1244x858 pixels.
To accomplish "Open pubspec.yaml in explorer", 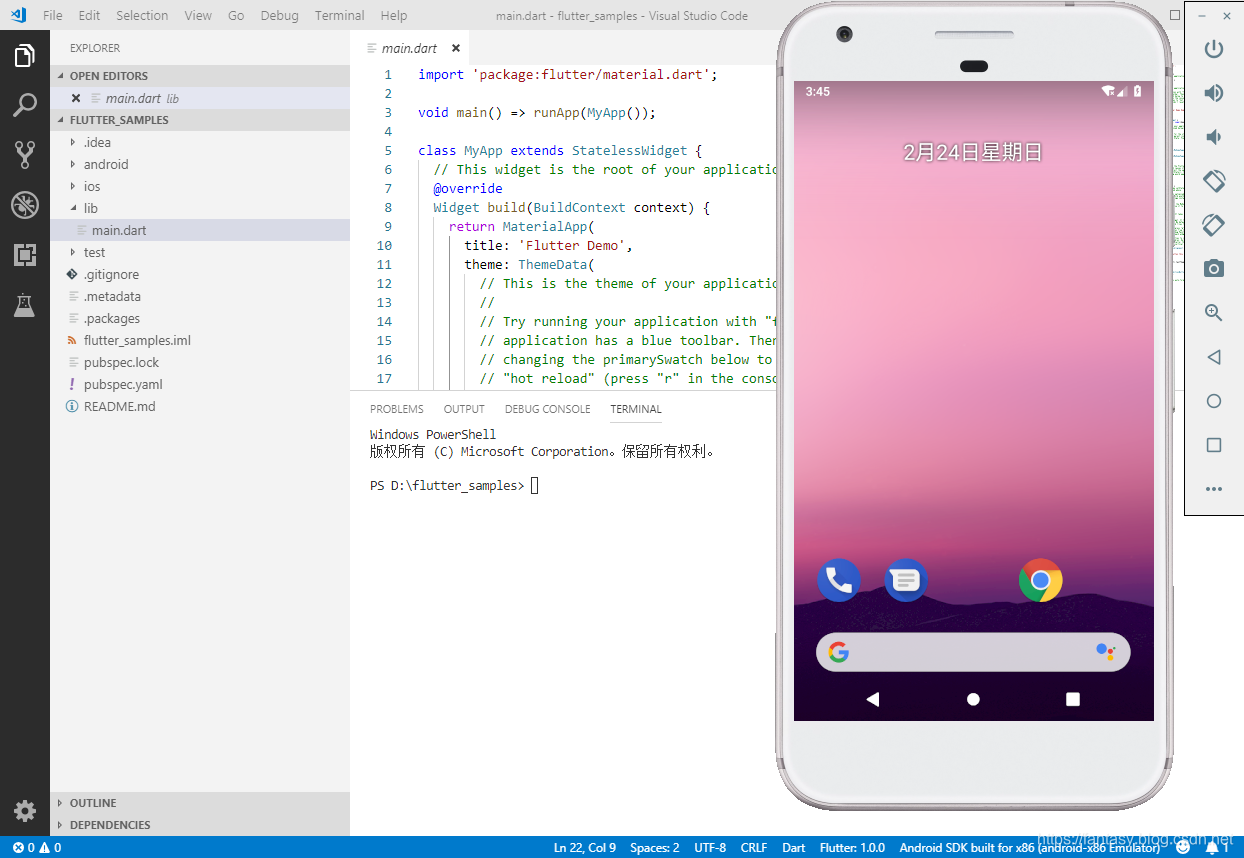I will (200, 384).
